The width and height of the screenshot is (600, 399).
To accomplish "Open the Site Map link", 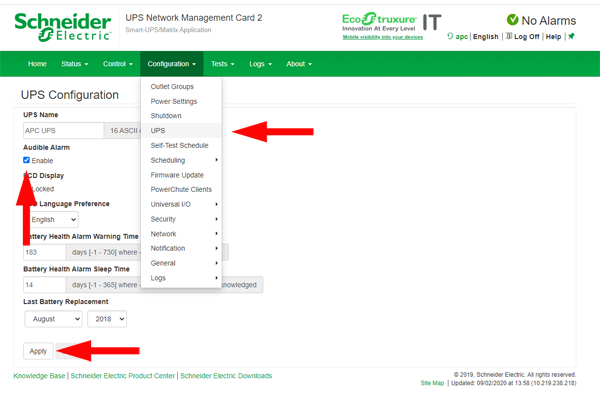I will click(x=432, y=383).
